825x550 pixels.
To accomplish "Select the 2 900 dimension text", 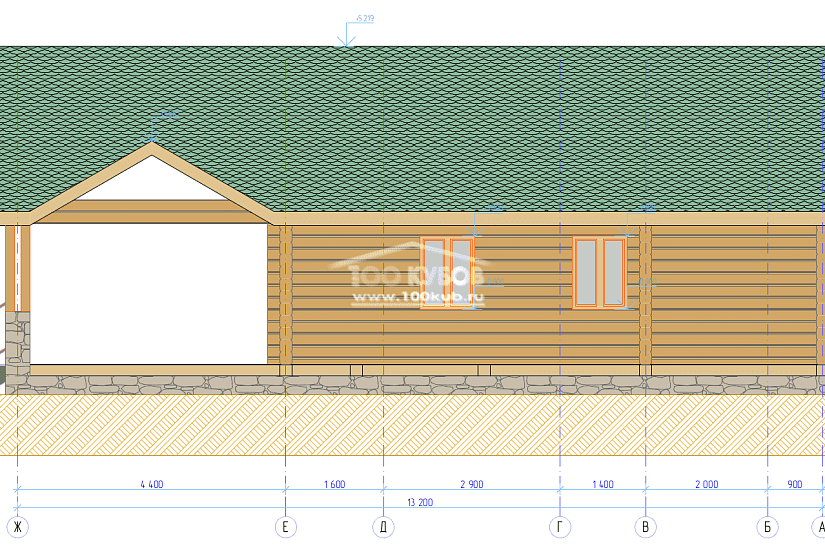I will pos(471,484).
